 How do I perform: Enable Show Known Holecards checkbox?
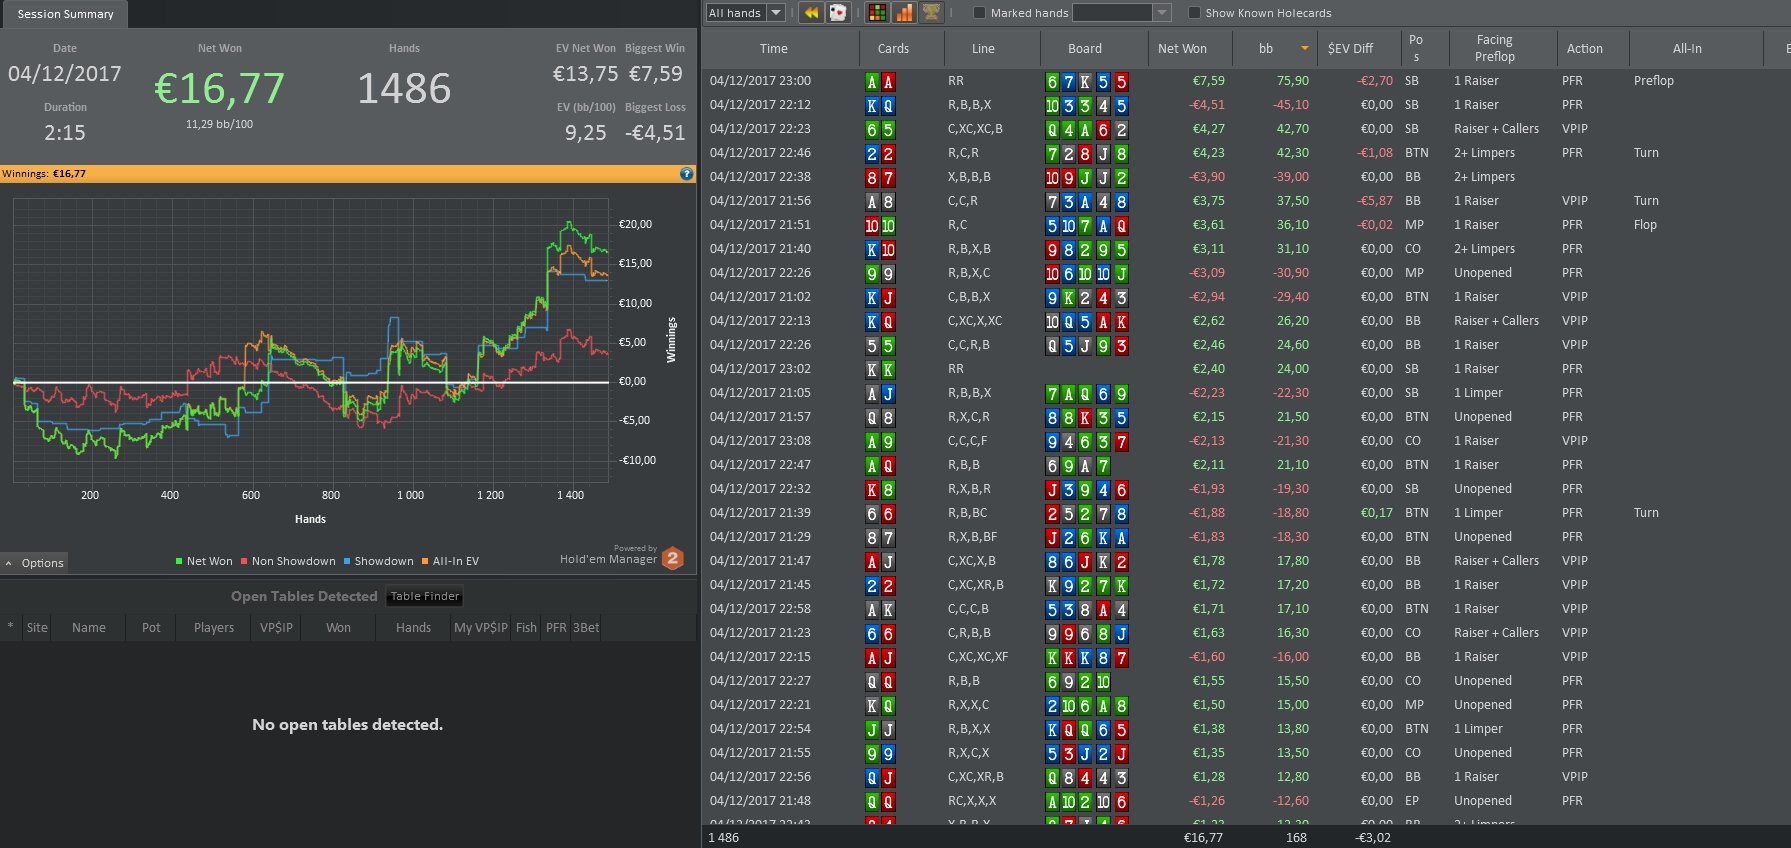(1194, 13)
